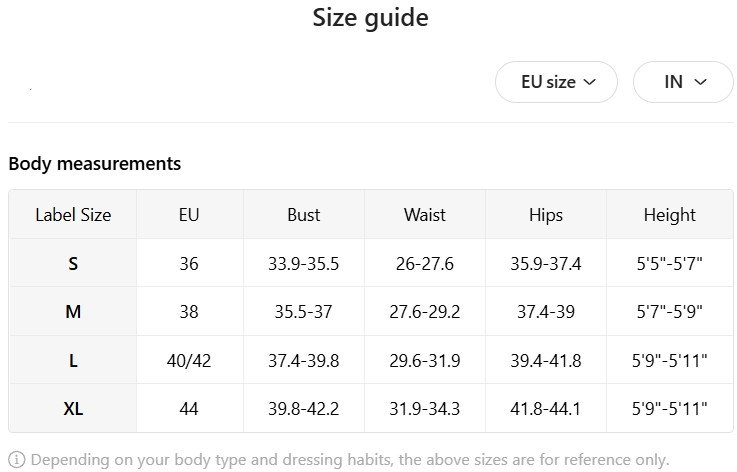Click the info icon beside the disclaimer
This screenshot has width=737, height=472.
click(x=17, y=460)
